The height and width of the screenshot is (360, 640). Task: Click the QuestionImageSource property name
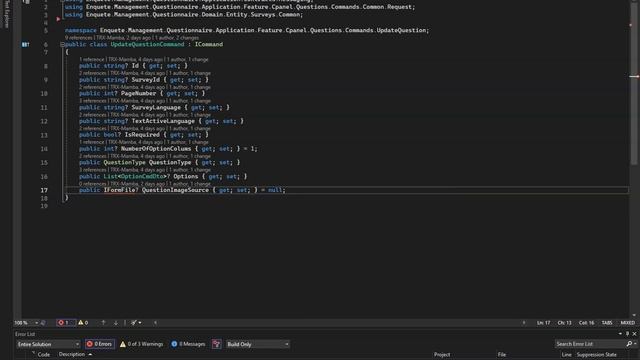175,190
